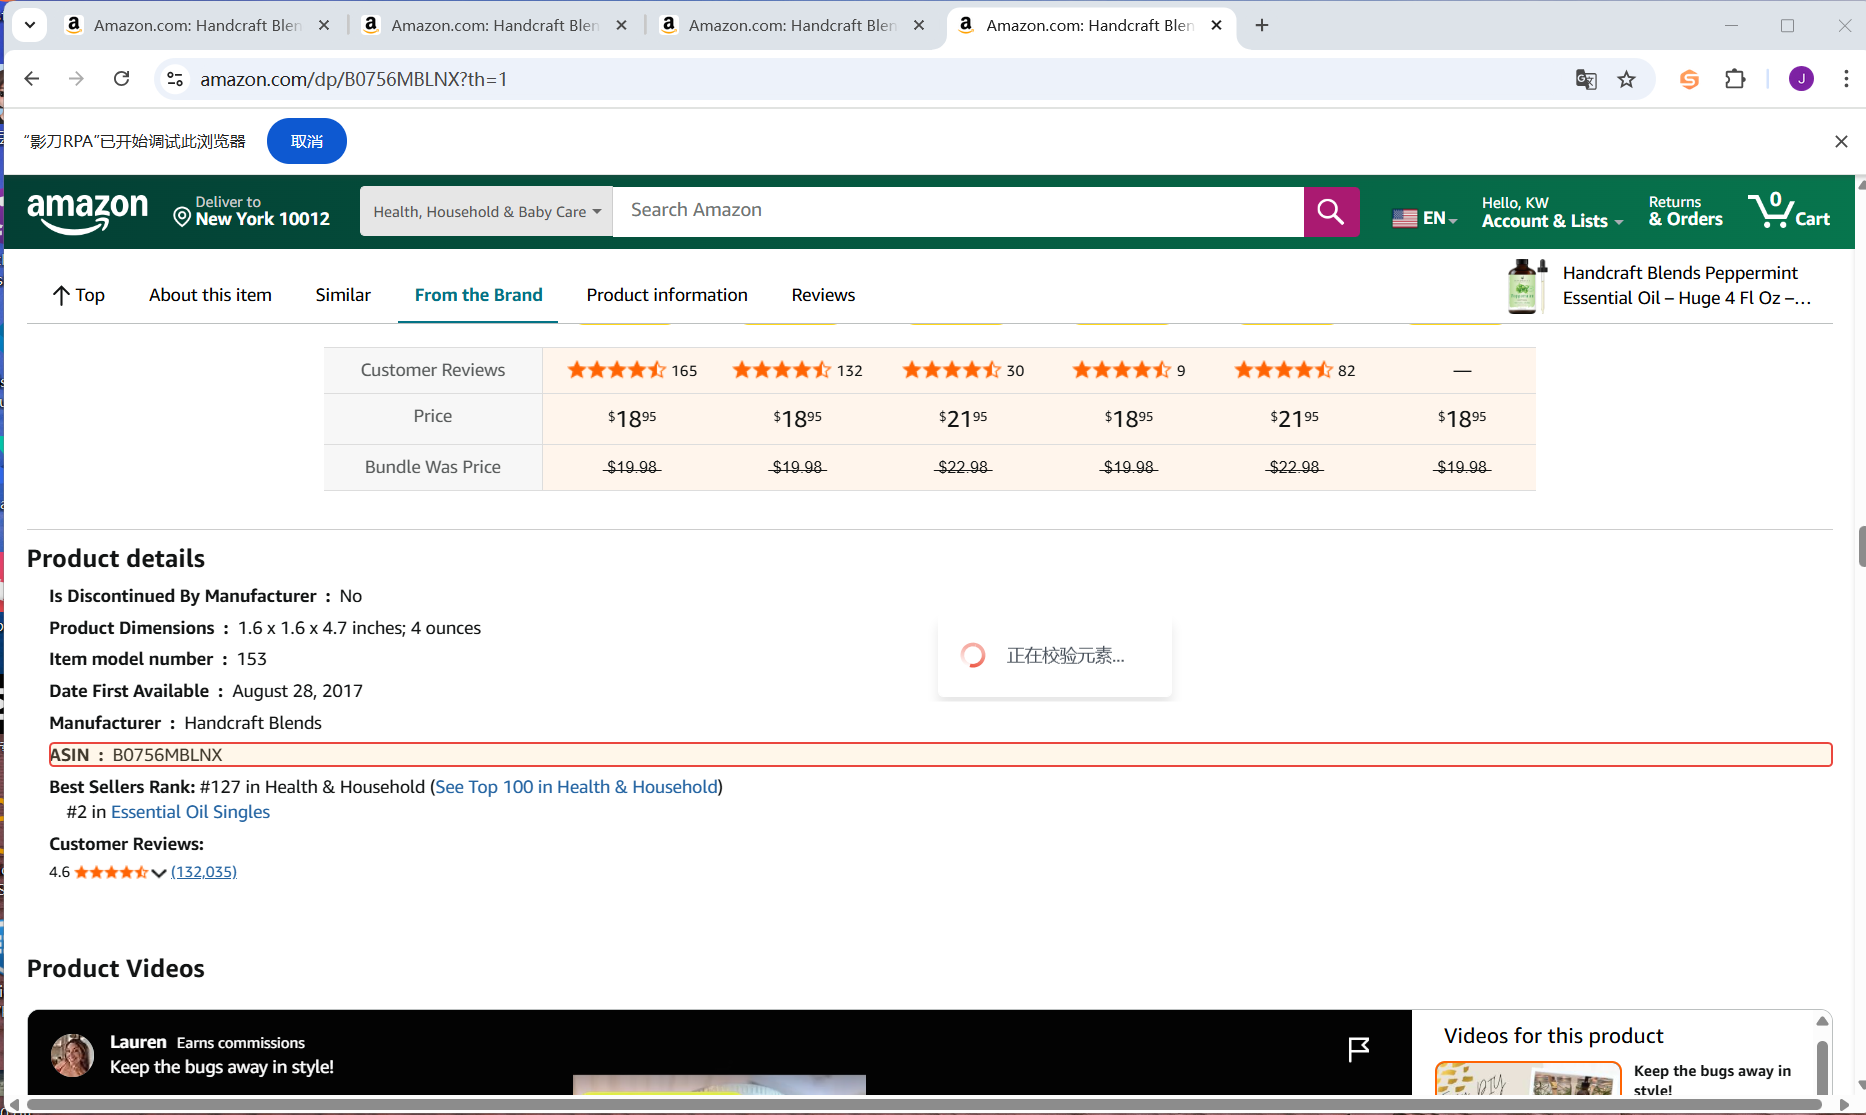1866x1115 pixels.
Task: Expand the 4.6 star rating chevron
Action: (158, 873)
